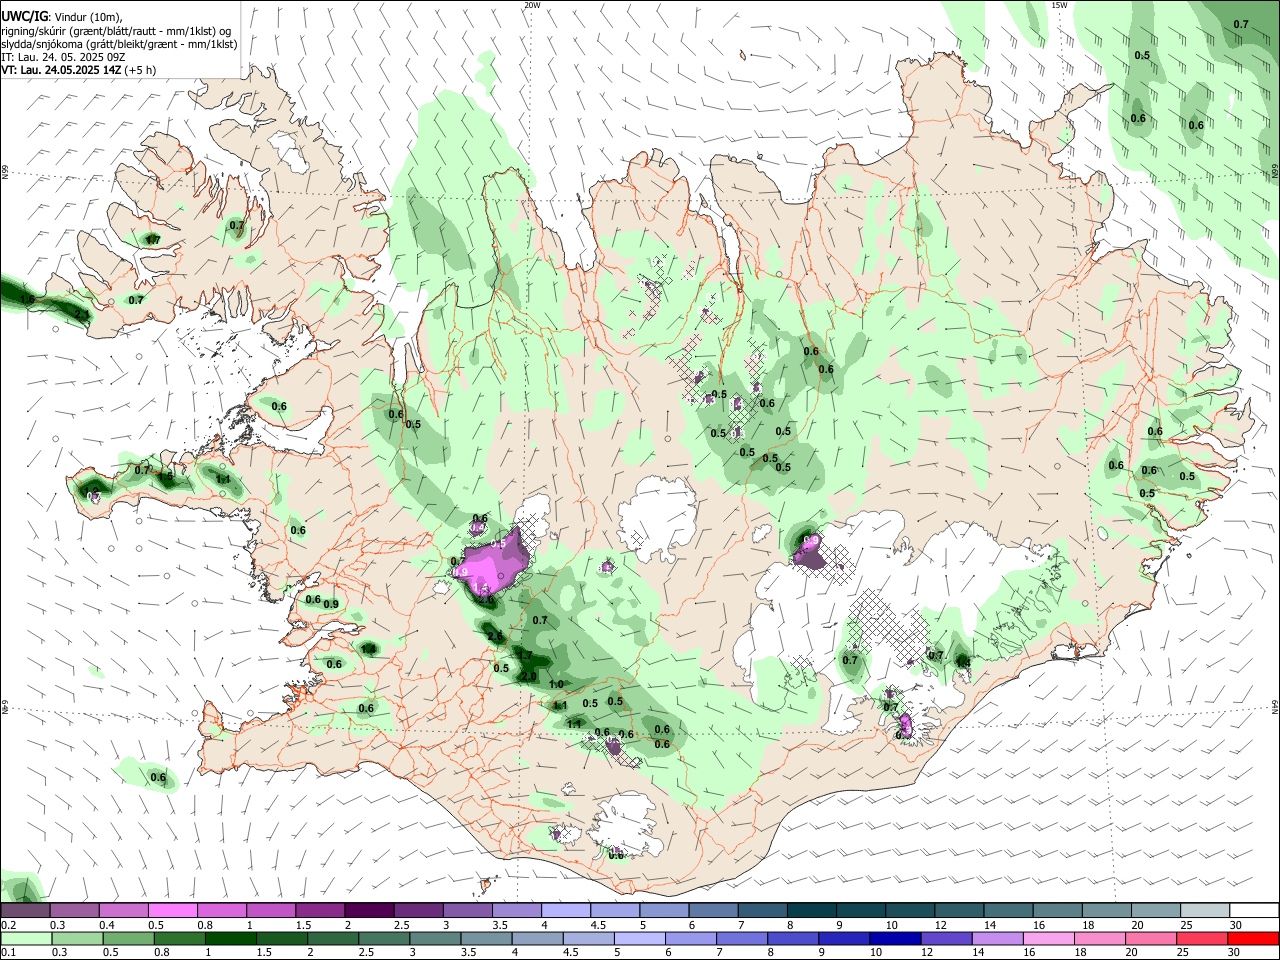1280x960 pixels.
Task: Click the '15W' longitude label at top
Action: click(1059, 5)
